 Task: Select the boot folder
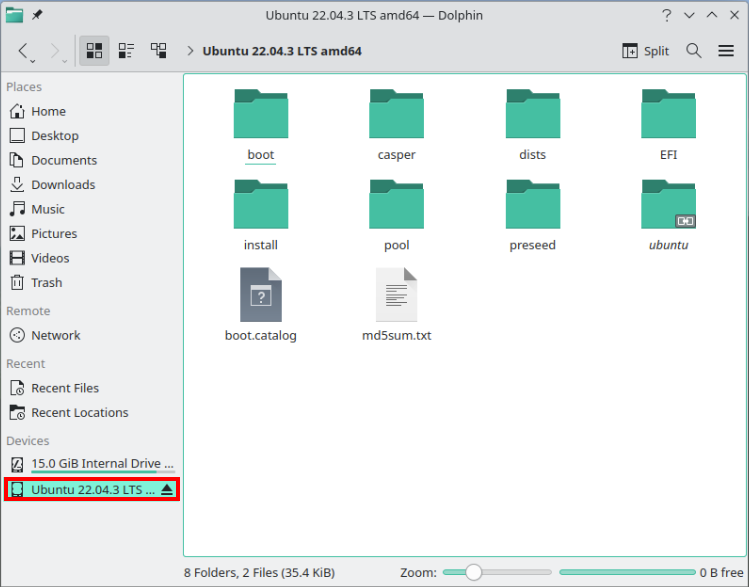261,126
